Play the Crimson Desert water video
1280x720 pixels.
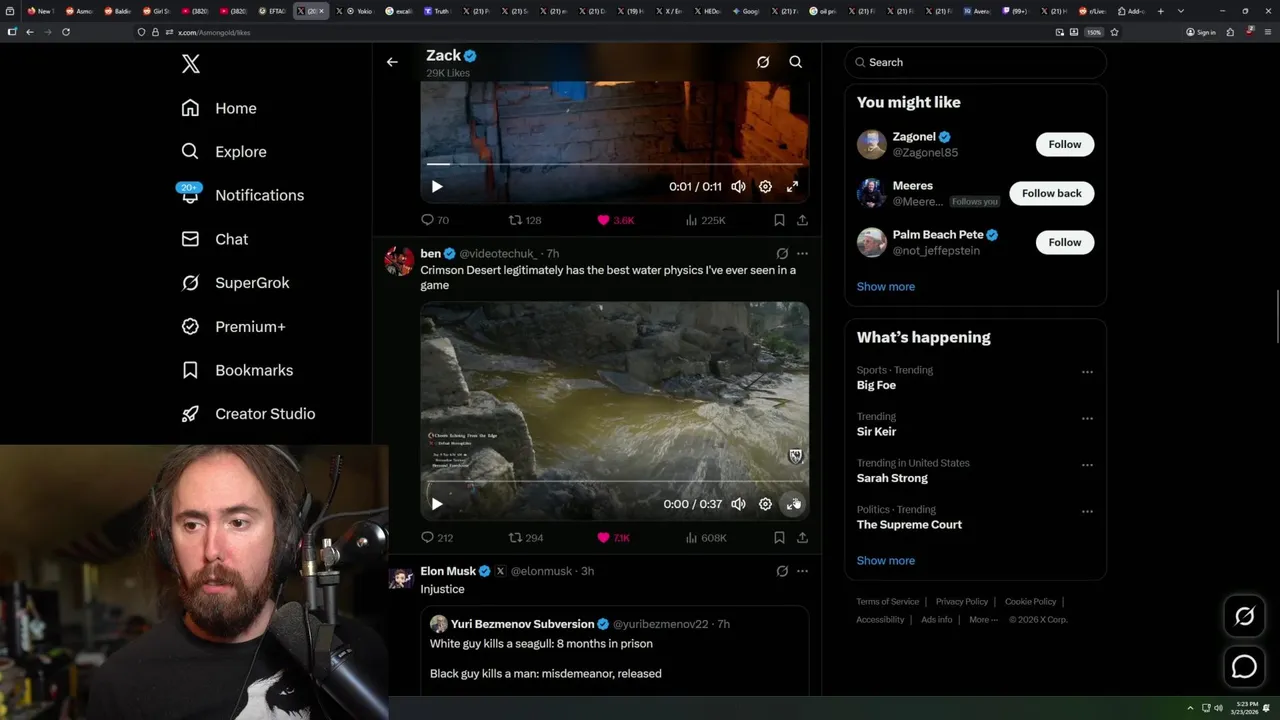[x=437, y=504]
